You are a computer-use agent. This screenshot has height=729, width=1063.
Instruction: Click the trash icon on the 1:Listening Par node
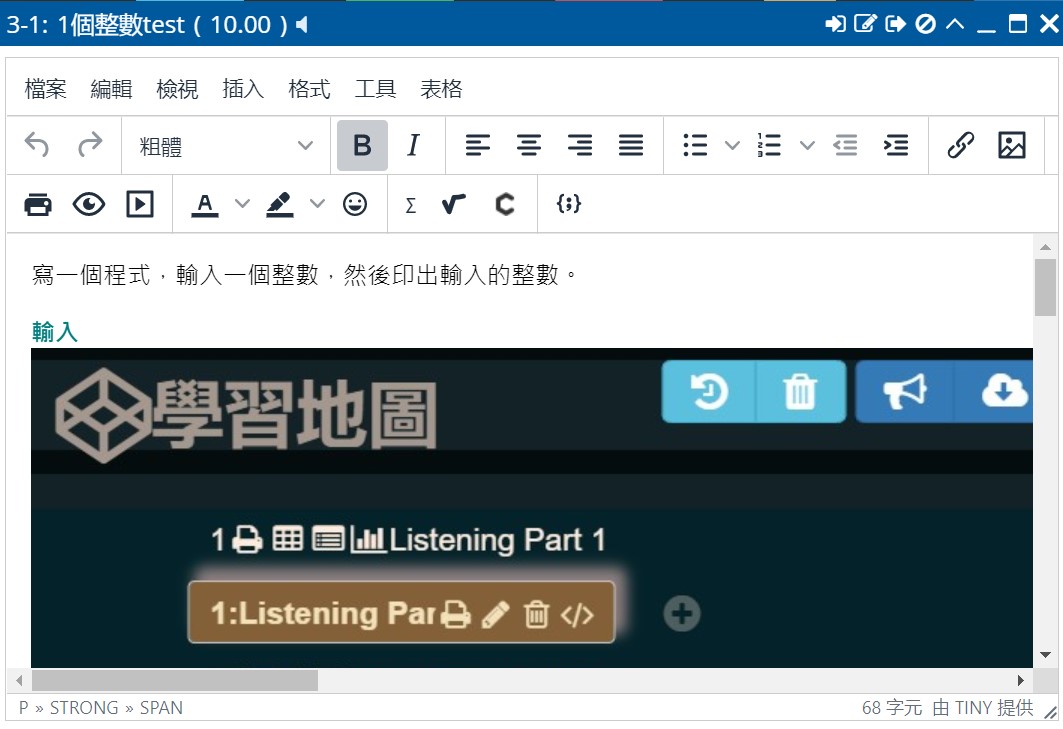click(536, 614)
